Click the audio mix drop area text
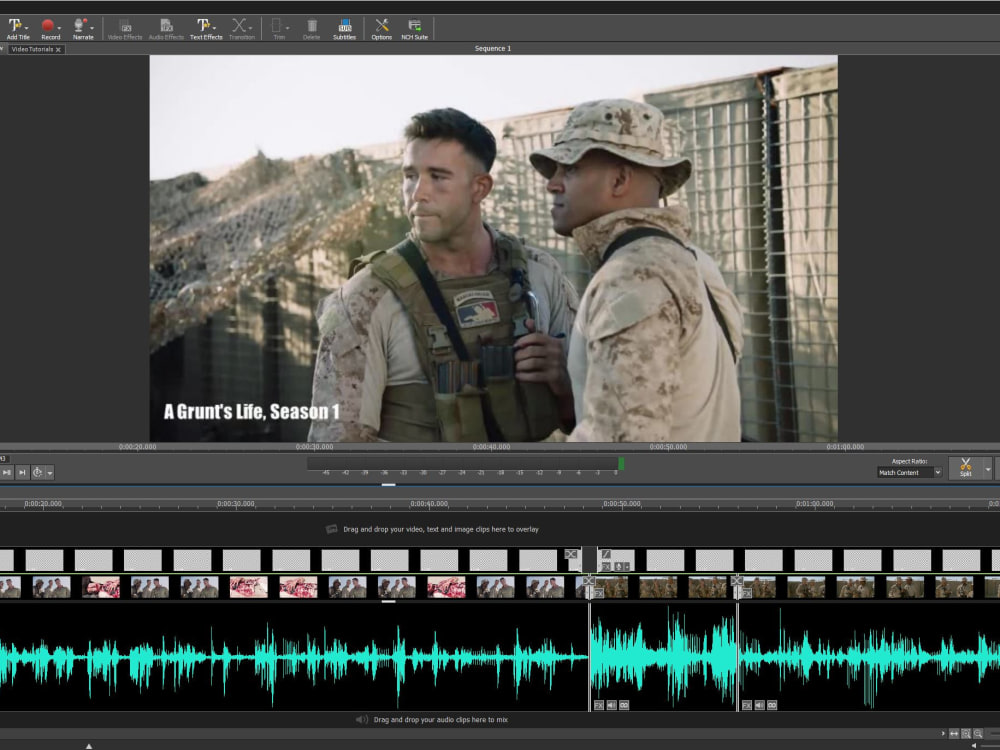The height and width of the screenshot is (750, 1000). 441,719
